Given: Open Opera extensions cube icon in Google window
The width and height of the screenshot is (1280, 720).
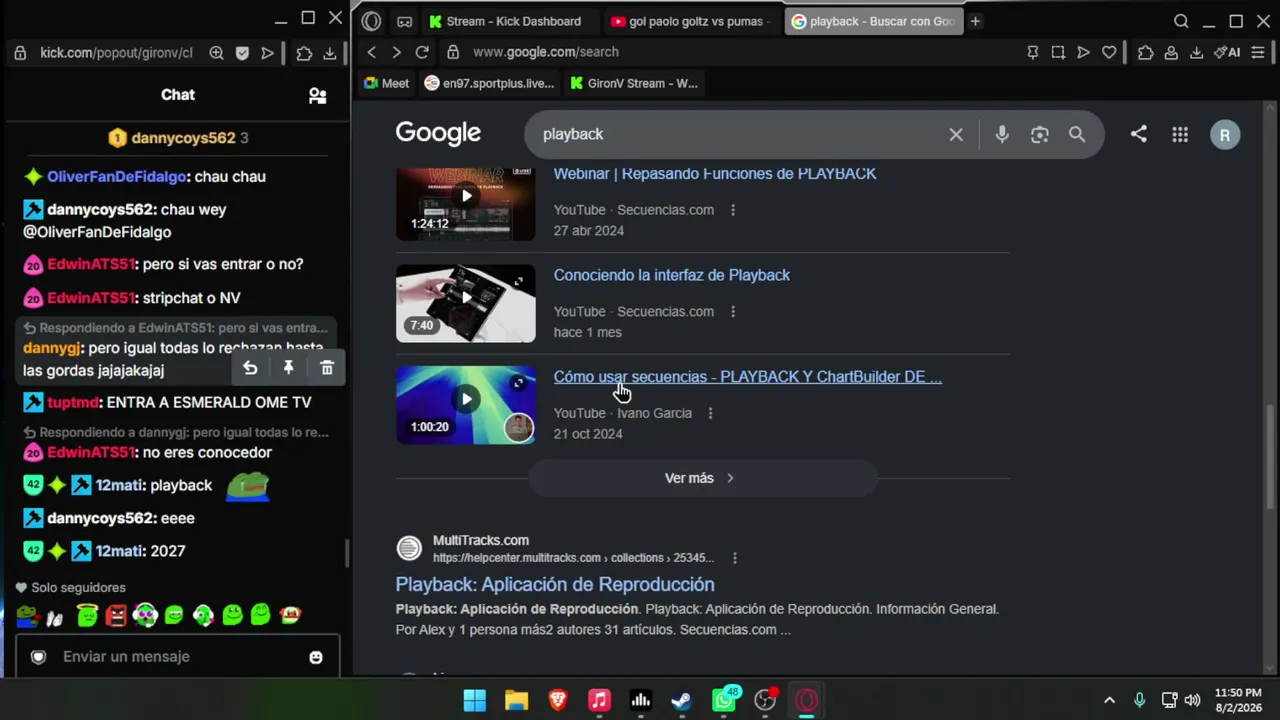Looking at the screenshot, I should [x=1146, y=52].
